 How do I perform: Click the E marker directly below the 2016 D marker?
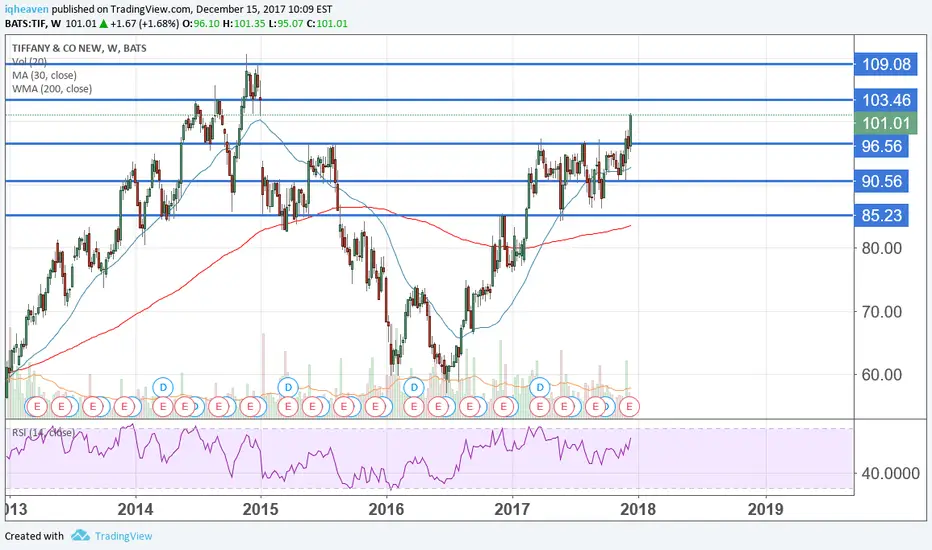point(414,407)
